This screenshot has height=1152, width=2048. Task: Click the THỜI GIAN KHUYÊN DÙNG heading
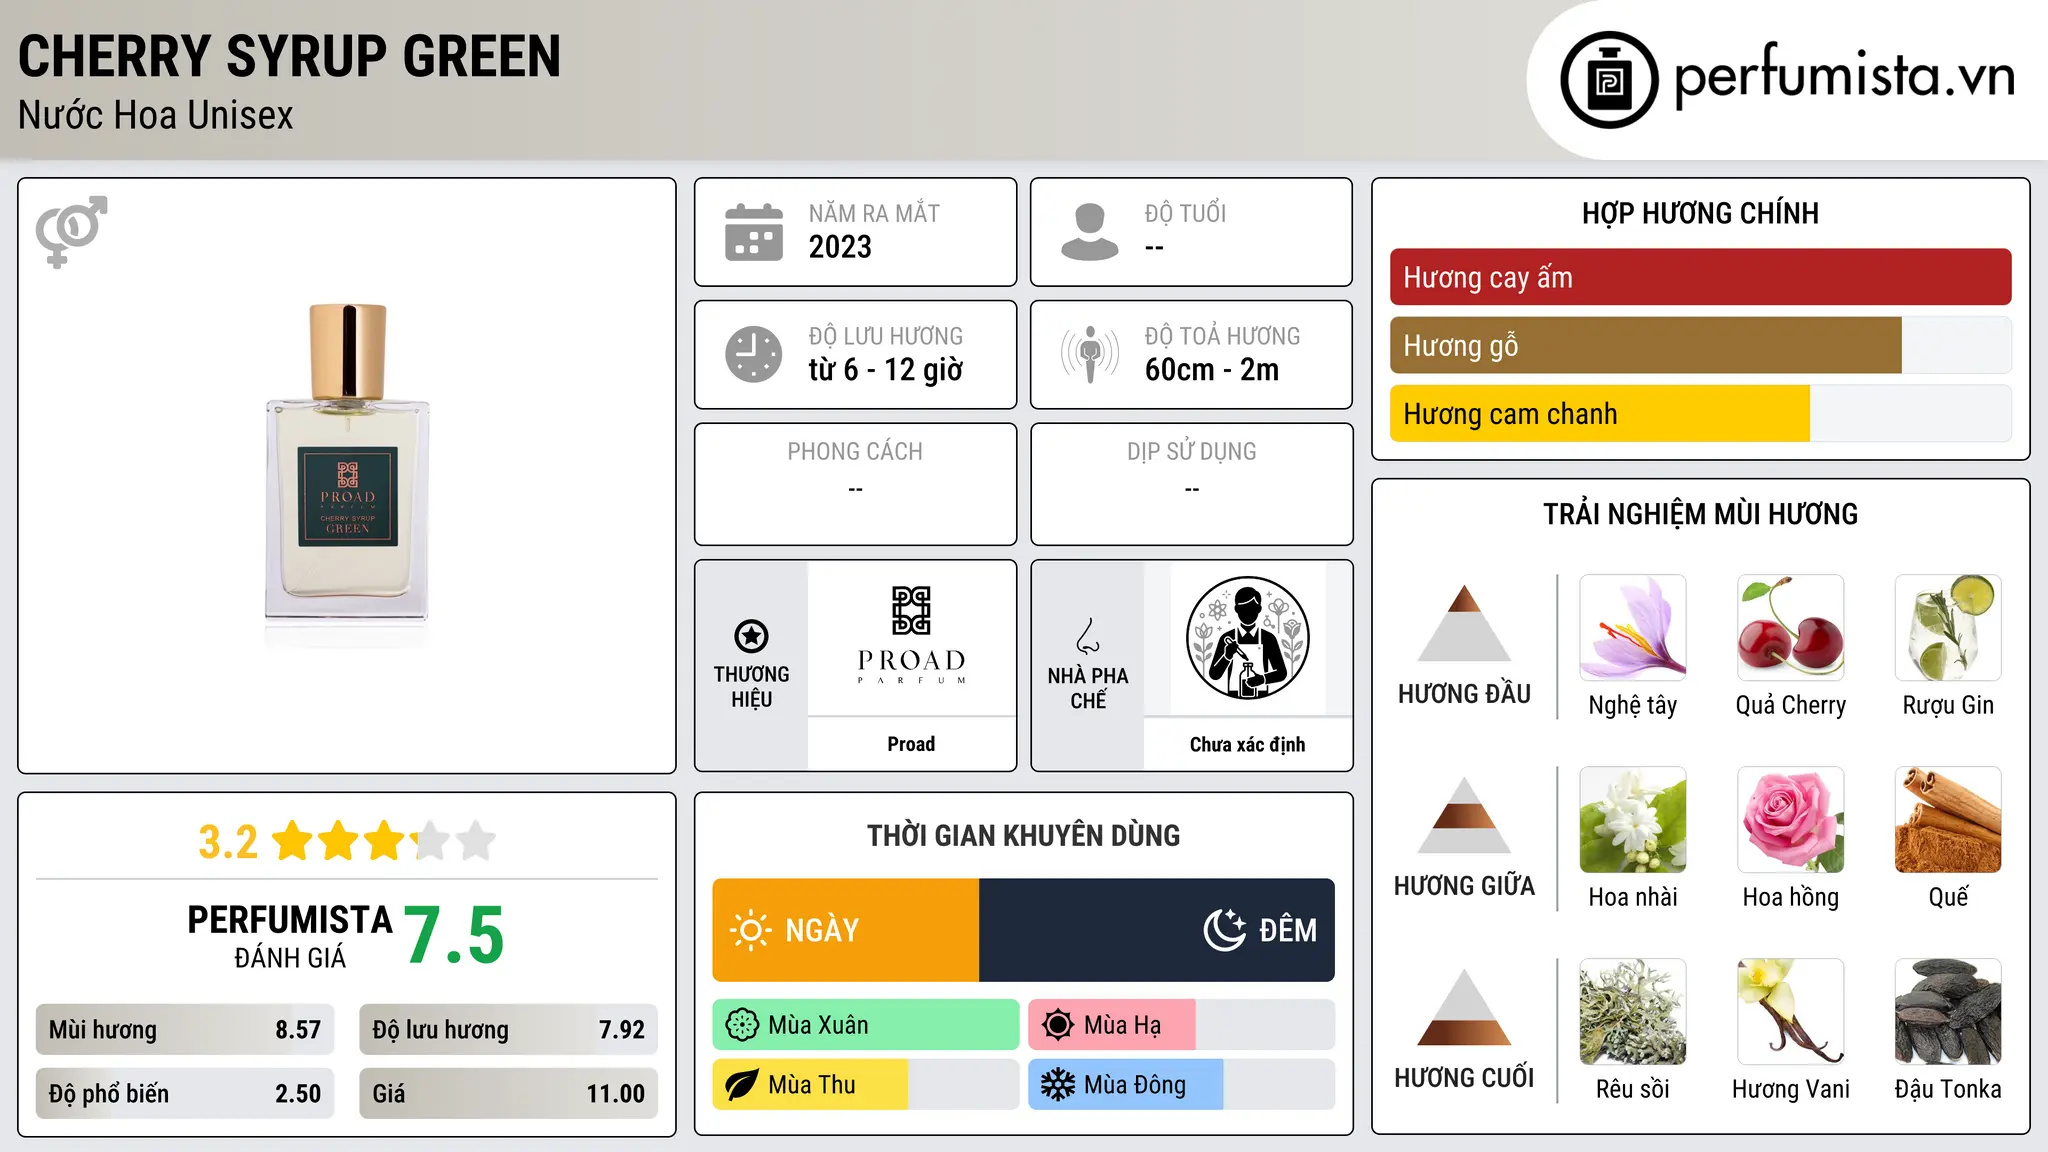click(1023, 835)
